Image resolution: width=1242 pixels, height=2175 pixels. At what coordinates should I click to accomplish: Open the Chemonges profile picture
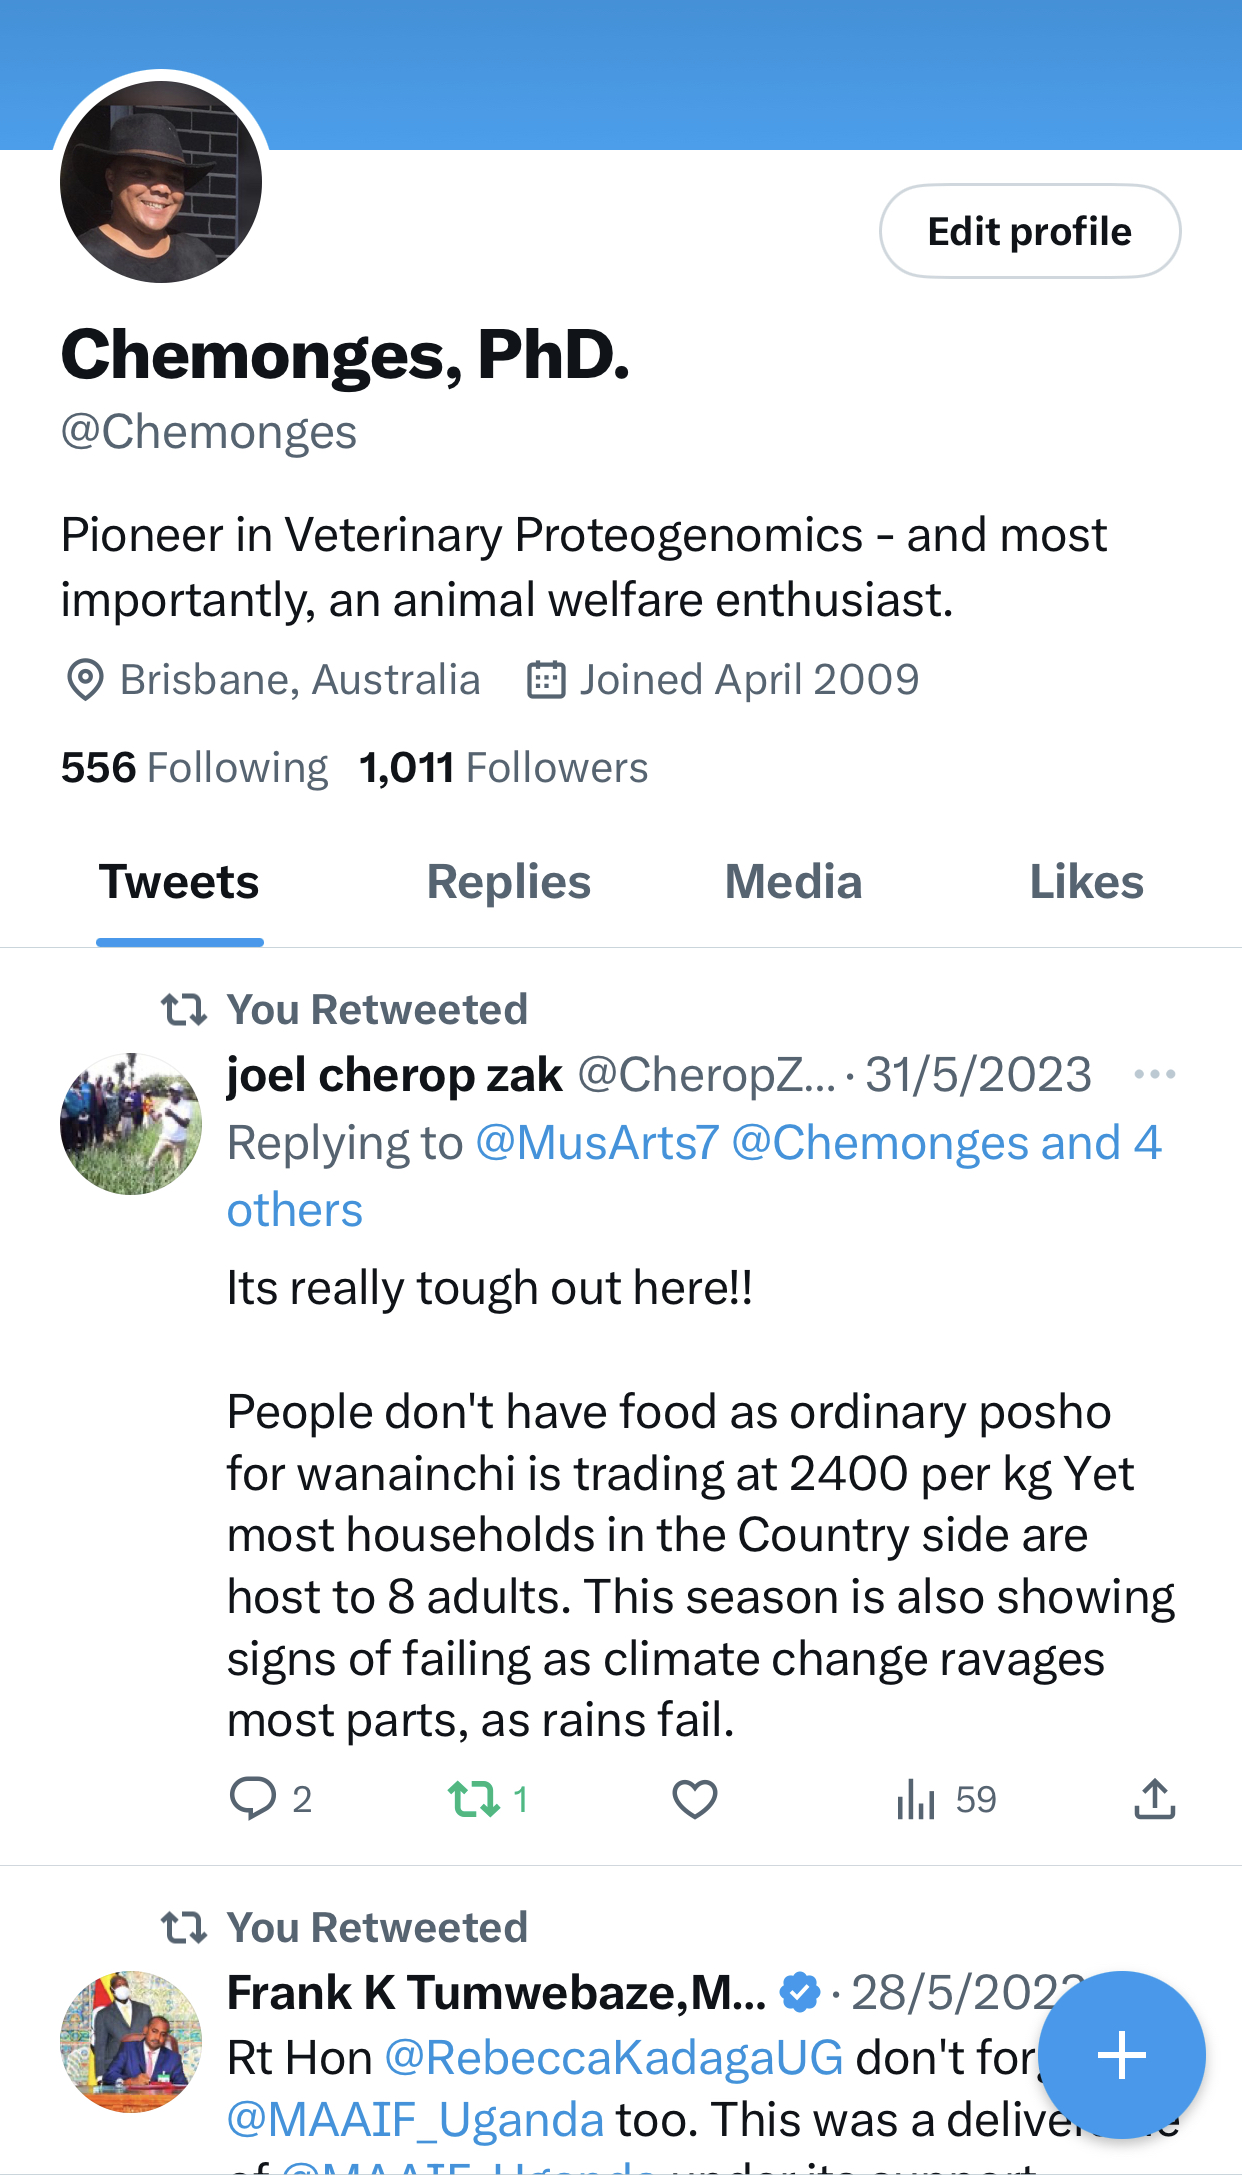point(161,182)
